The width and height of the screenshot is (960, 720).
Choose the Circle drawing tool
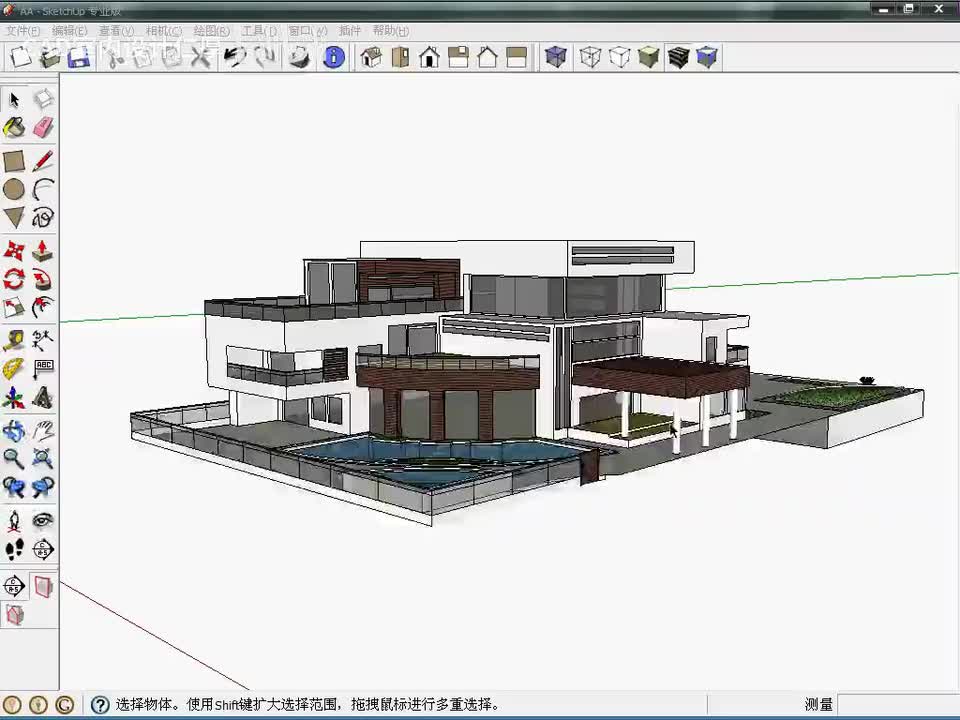click(x=14, y=189)
